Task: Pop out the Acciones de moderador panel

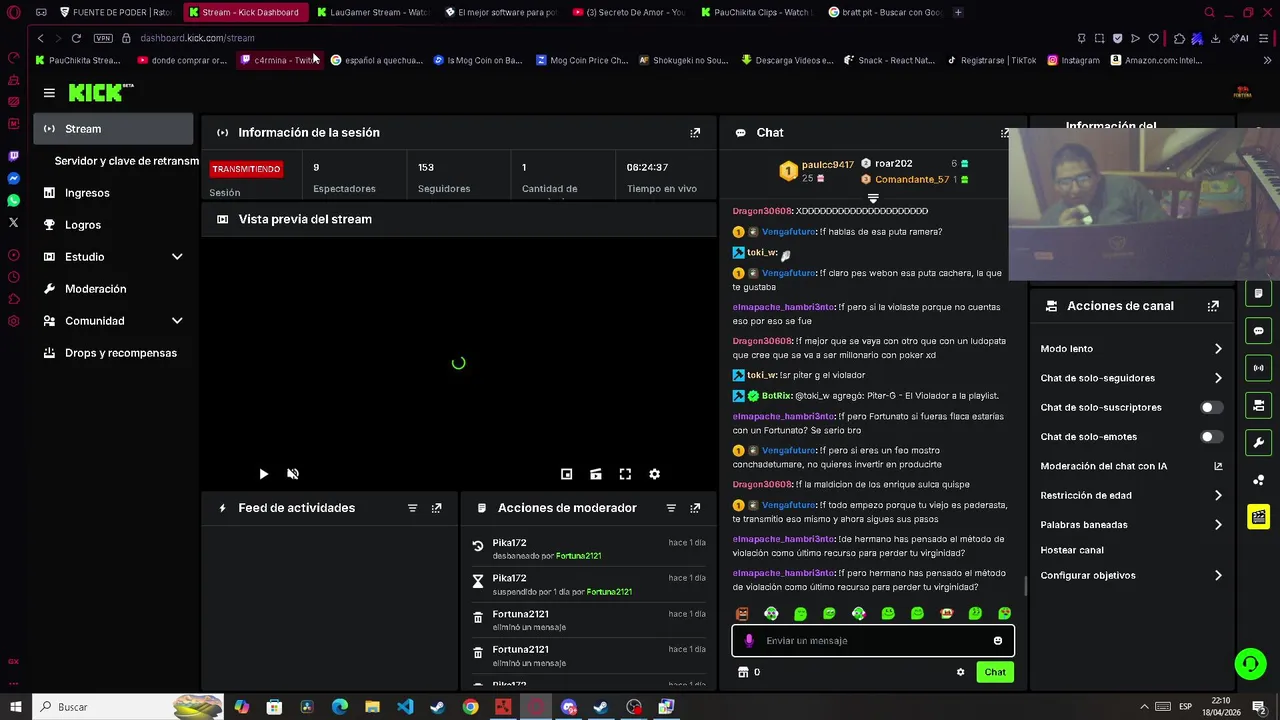Action: (695, 508)
